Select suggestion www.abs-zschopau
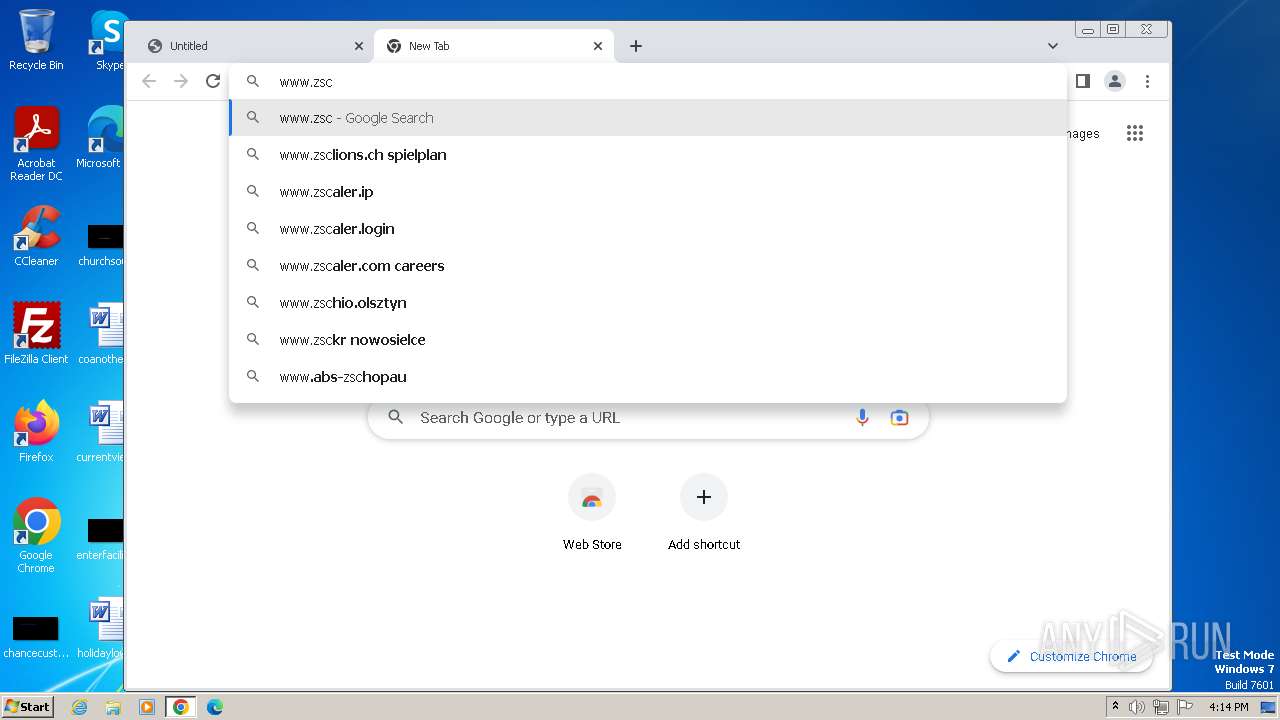The image size is (1280, 720). point(648,377)
